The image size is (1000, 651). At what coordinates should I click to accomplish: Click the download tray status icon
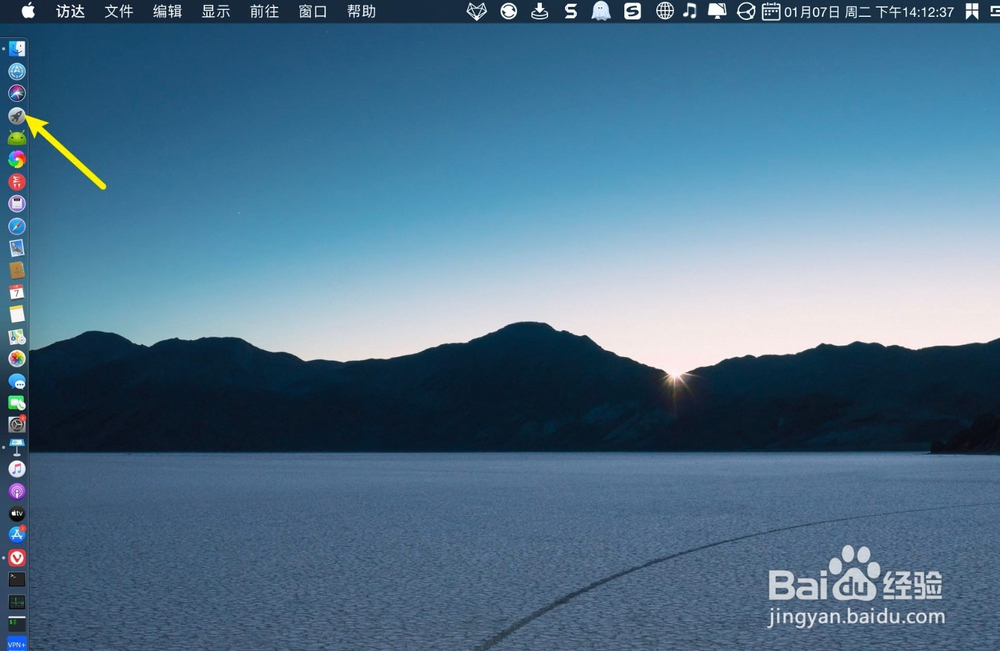pyautogui.click(x=540, y=11)
